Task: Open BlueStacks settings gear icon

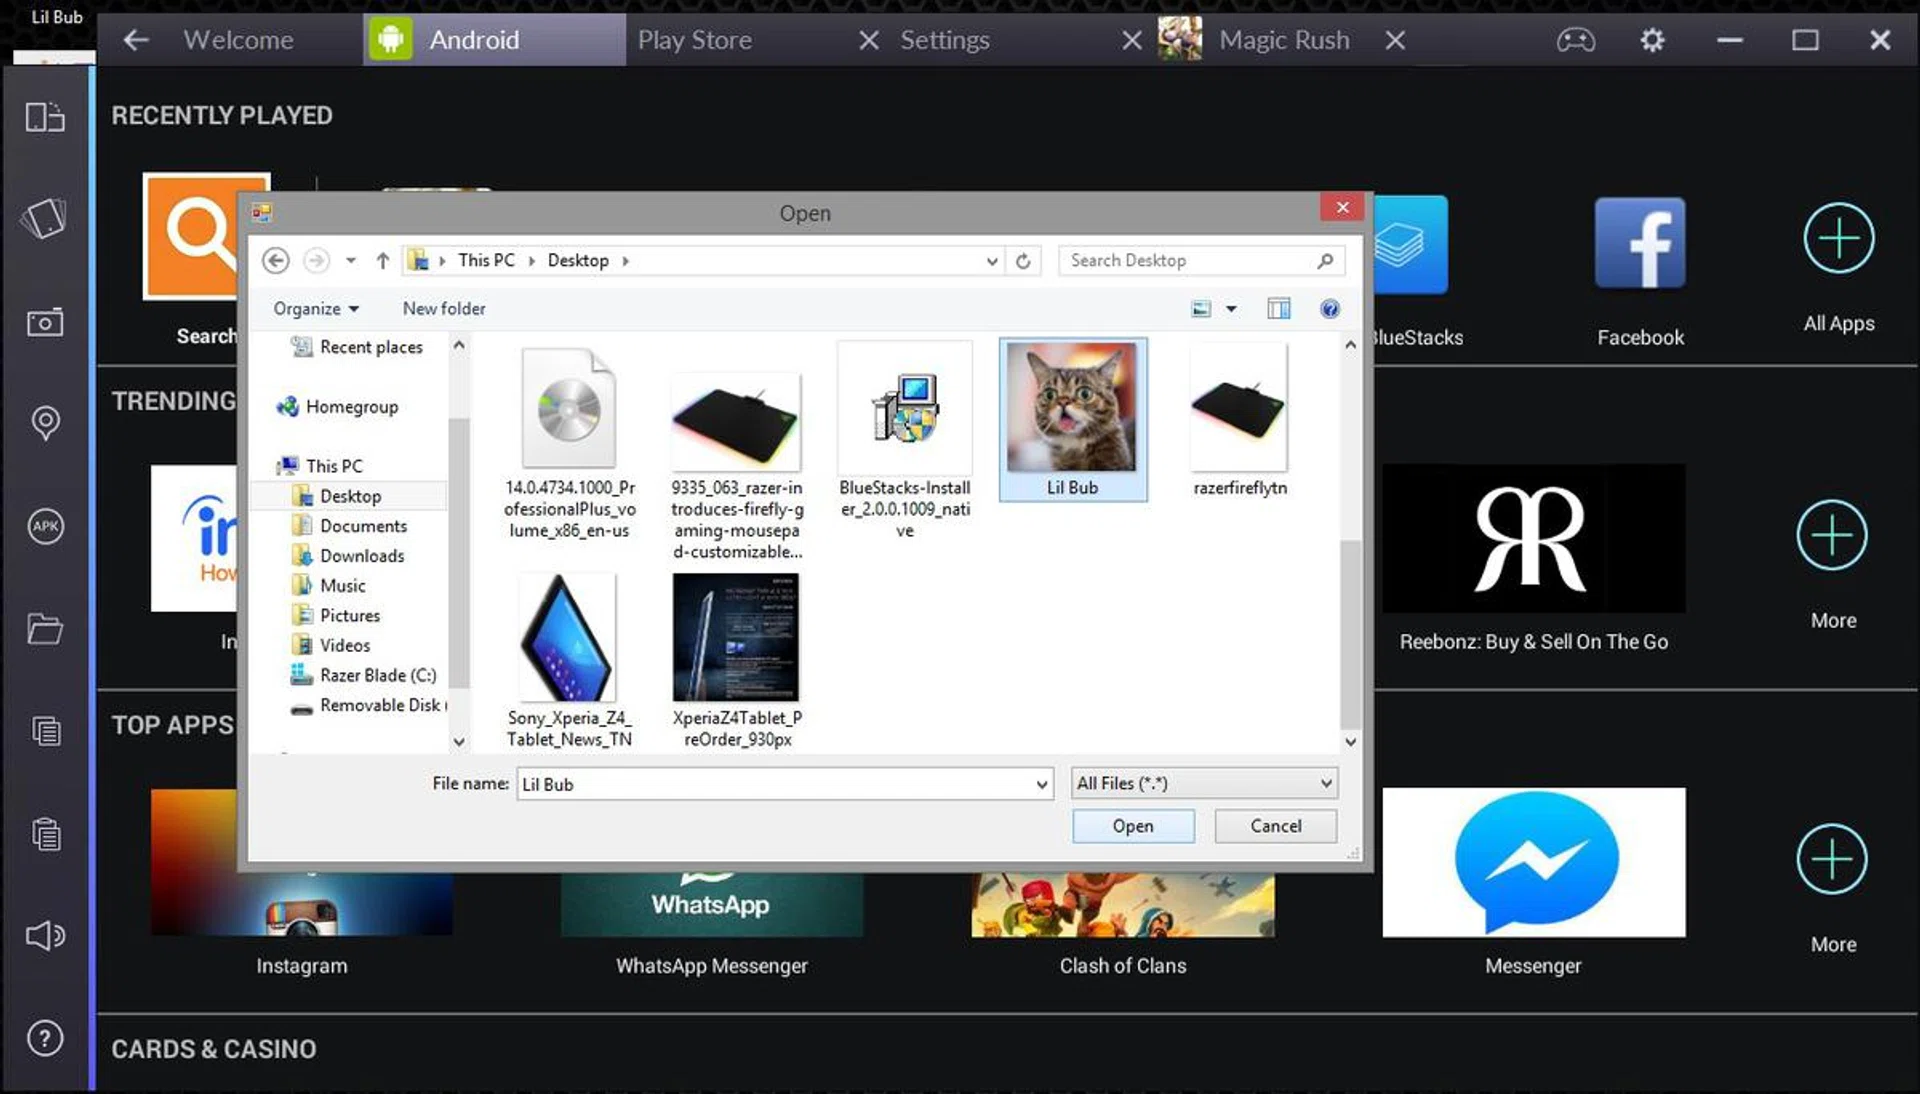Action: tap(1652, 40)
